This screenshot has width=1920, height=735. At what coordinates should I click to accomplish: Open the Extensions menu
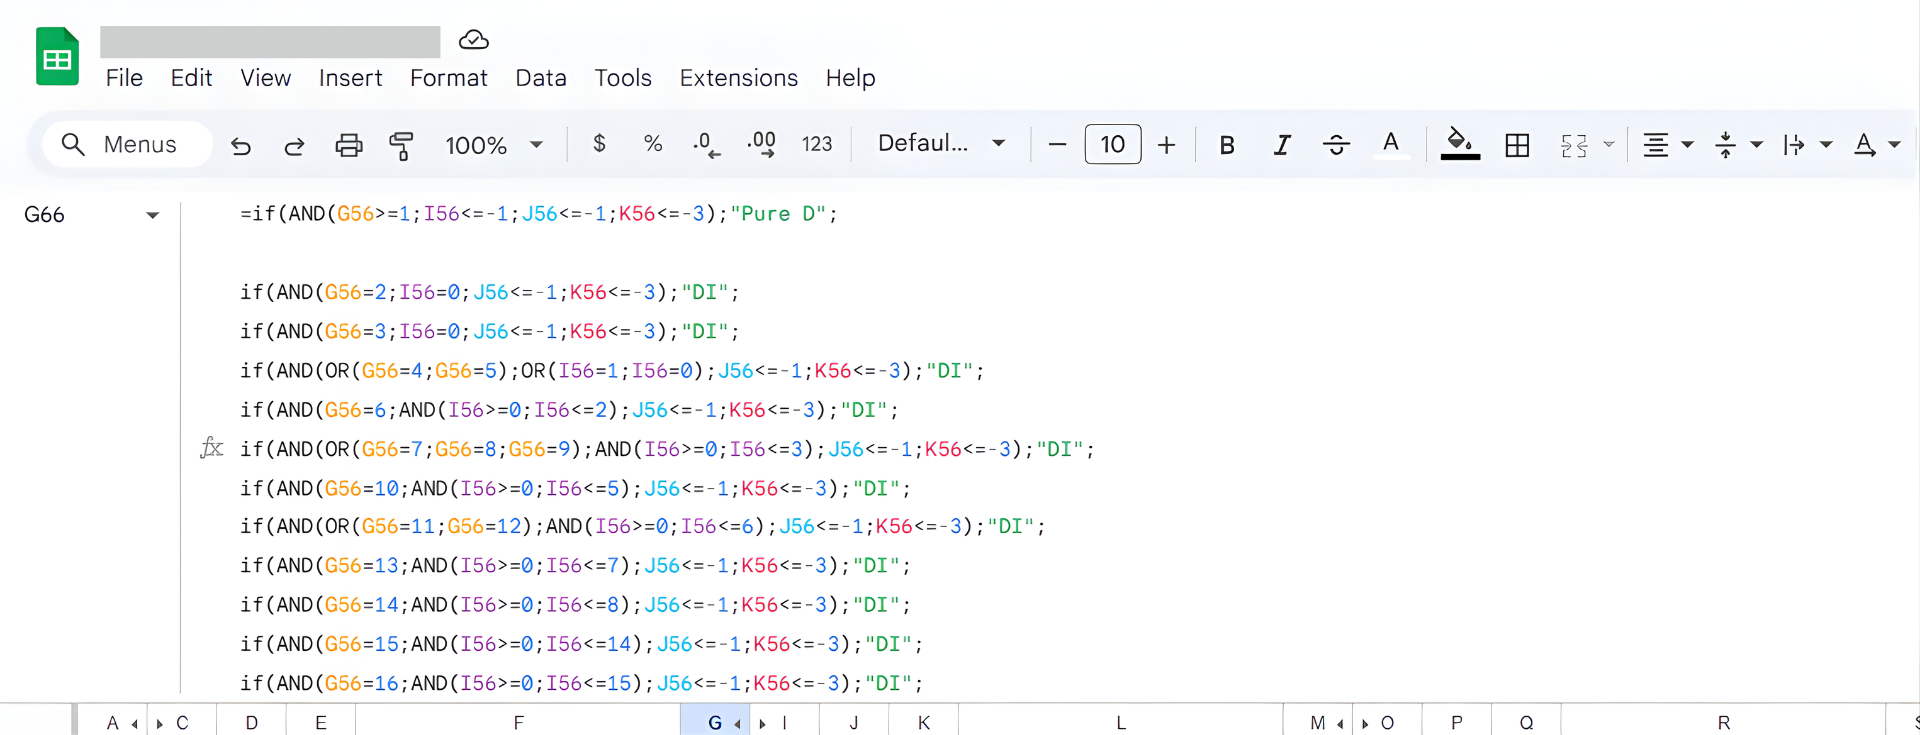738,78
